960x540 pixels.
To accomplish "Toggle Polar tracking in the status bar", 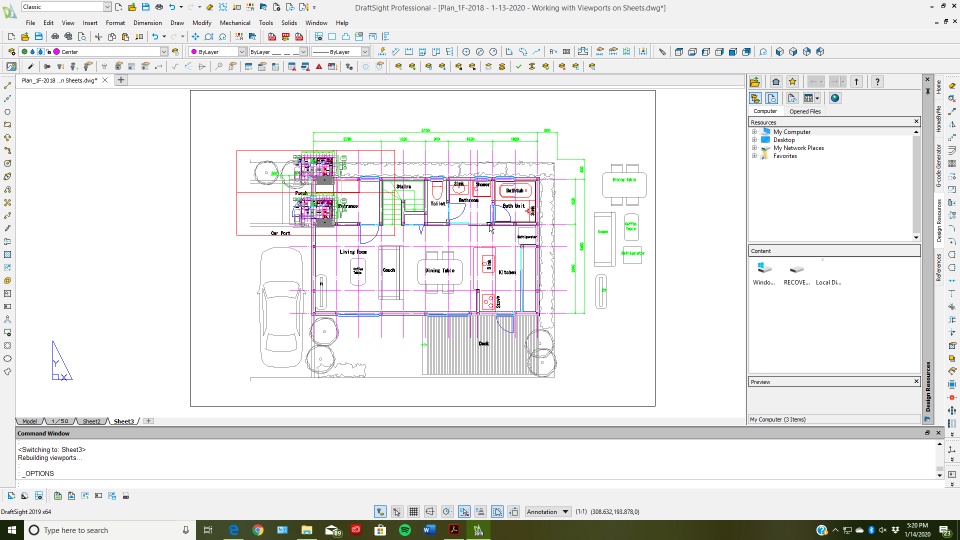I will 447,511.
